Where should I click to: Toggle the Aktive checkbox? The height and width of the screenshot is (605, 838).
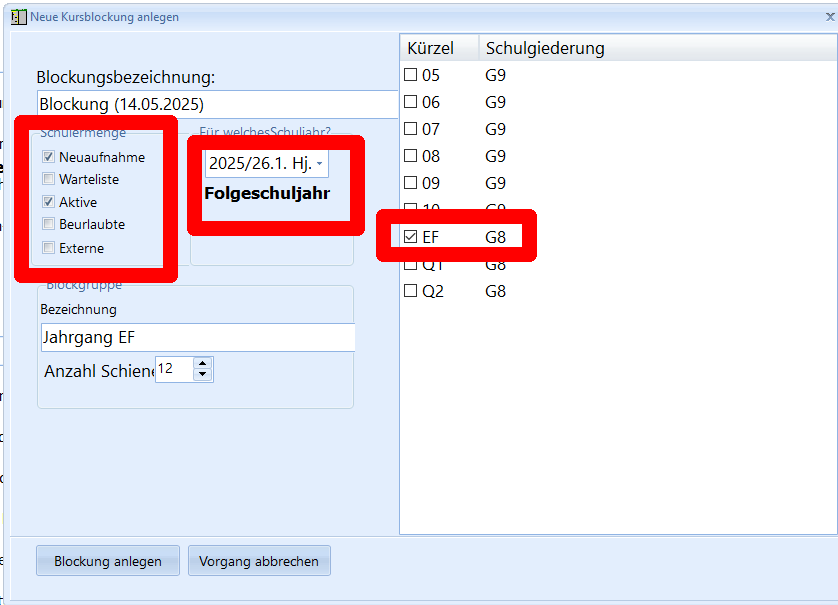pos(49,201)
